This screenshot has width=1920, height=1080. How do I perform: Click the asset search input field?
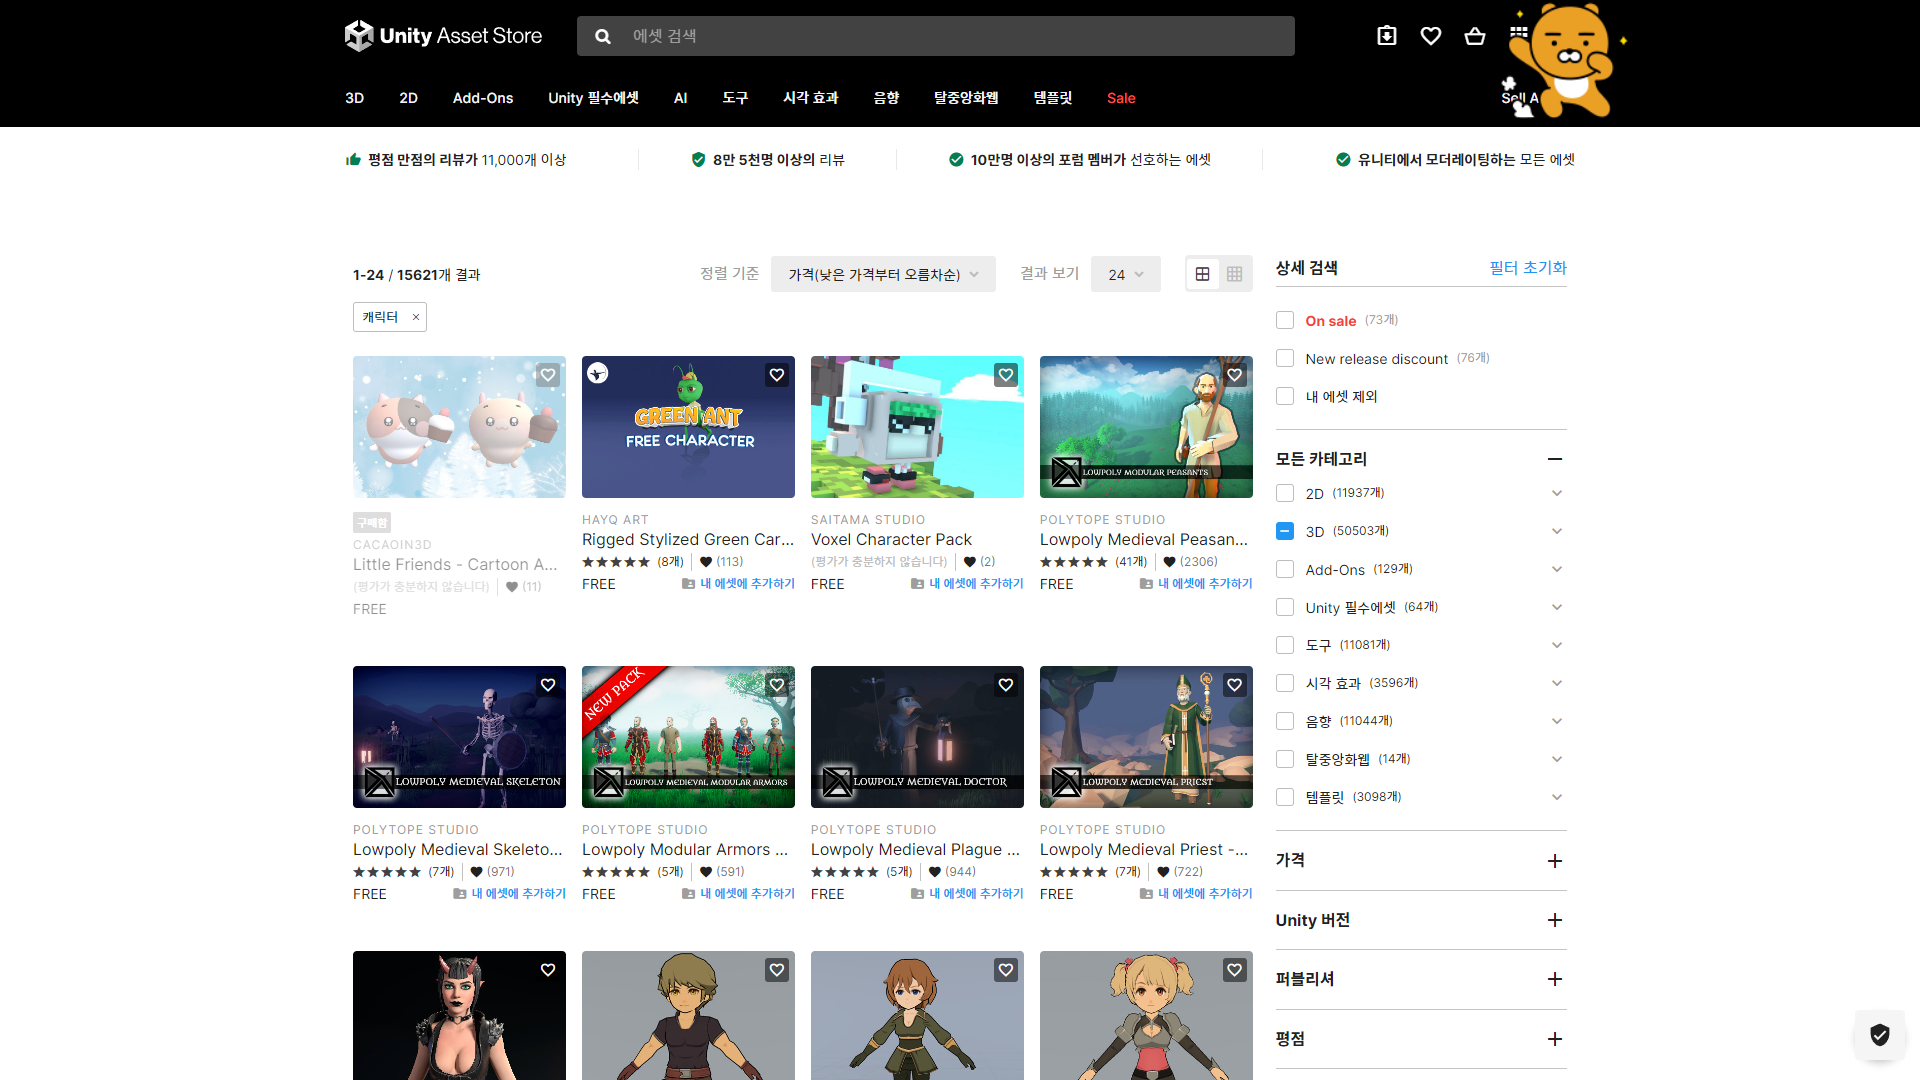click(950, 36)
